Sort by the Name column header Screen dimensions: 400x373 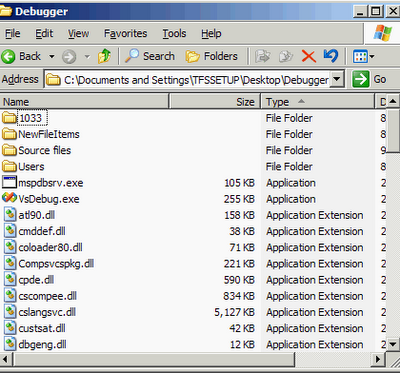pos(85,101)
